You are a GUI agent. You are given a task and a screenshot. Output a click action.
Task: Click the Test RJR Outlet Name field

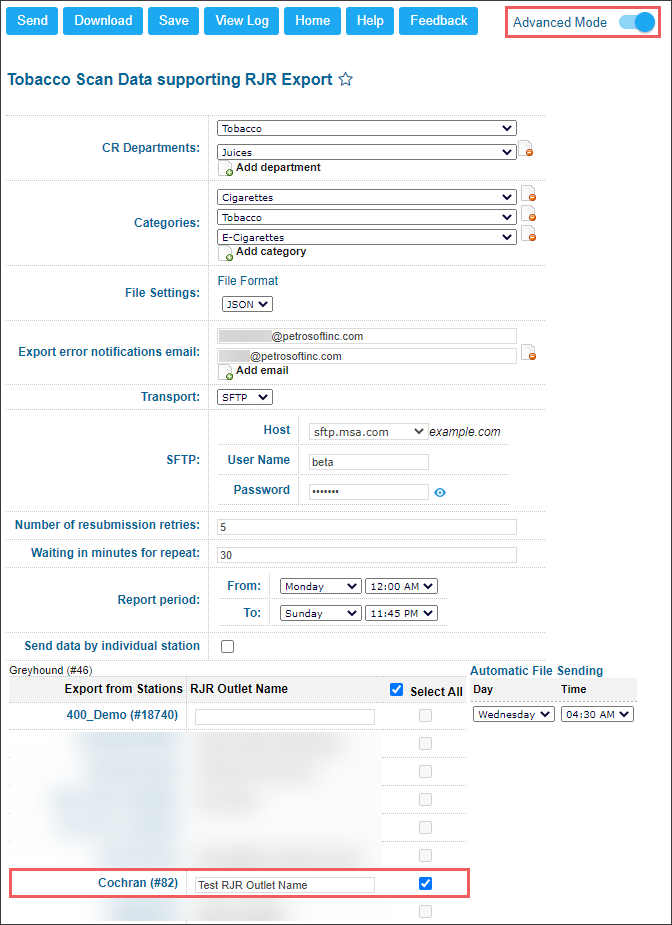click(284, 885)
